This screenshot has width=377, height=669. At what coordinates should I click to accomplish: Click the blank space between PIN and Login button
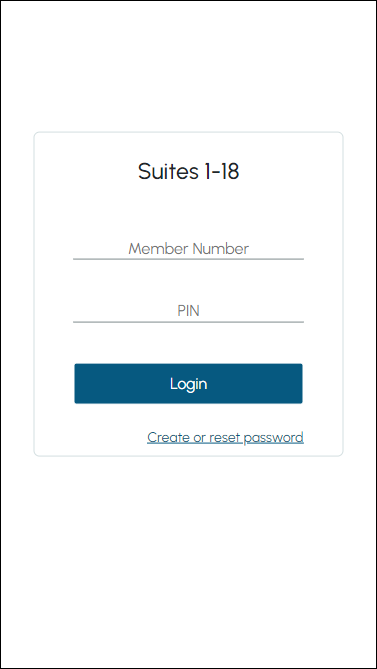188,343
